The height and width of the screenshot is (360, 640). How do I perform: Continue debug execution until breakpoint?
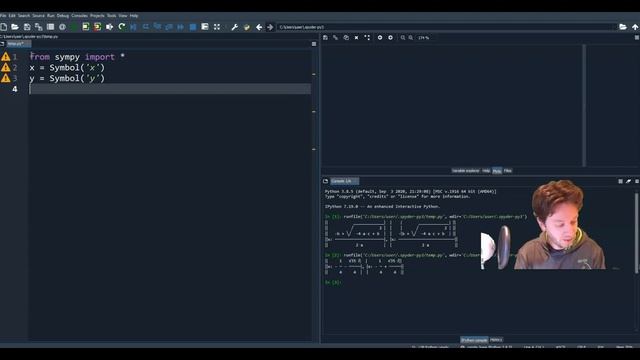181,27
